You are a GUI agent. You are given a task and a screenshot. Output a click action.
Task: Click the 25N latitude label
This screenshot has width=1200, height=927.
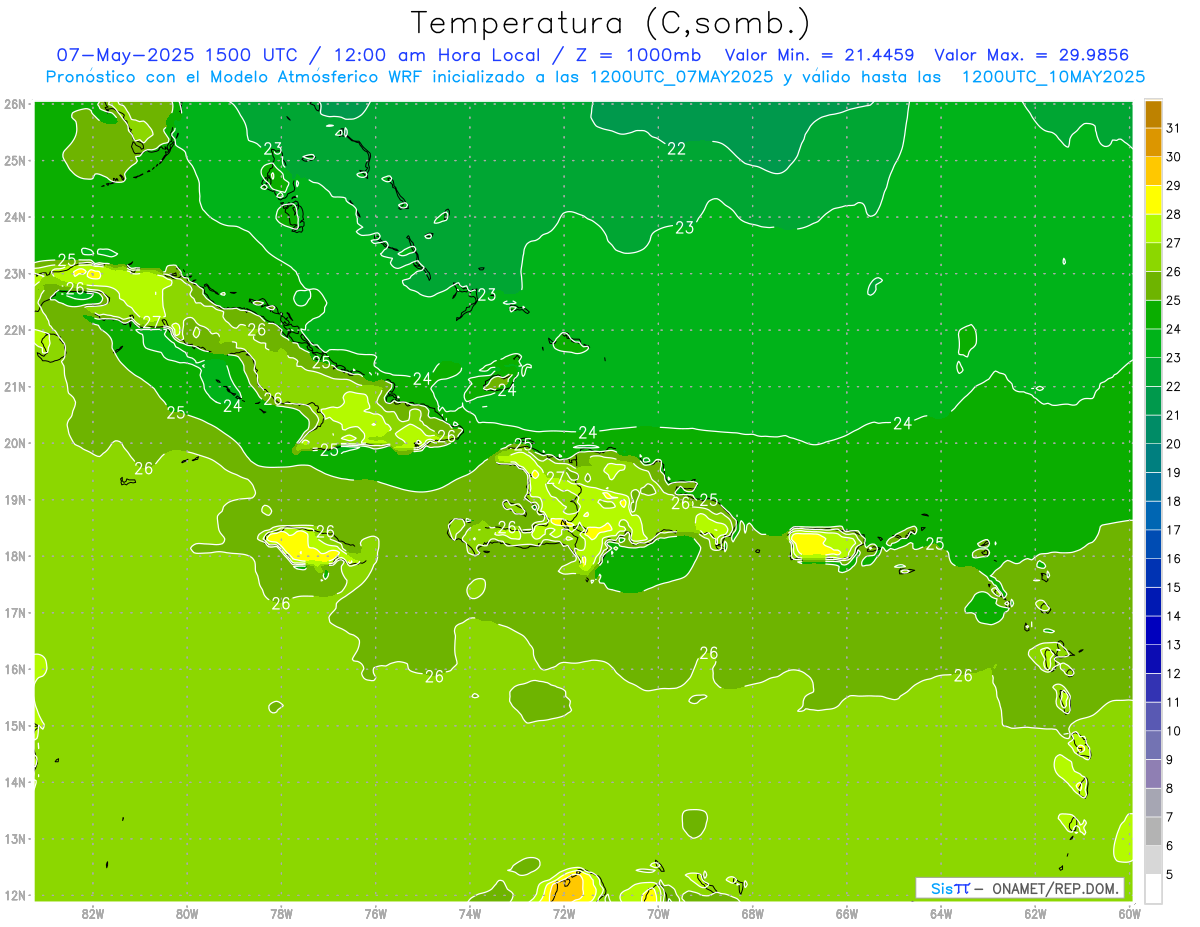tap(15, 160)
